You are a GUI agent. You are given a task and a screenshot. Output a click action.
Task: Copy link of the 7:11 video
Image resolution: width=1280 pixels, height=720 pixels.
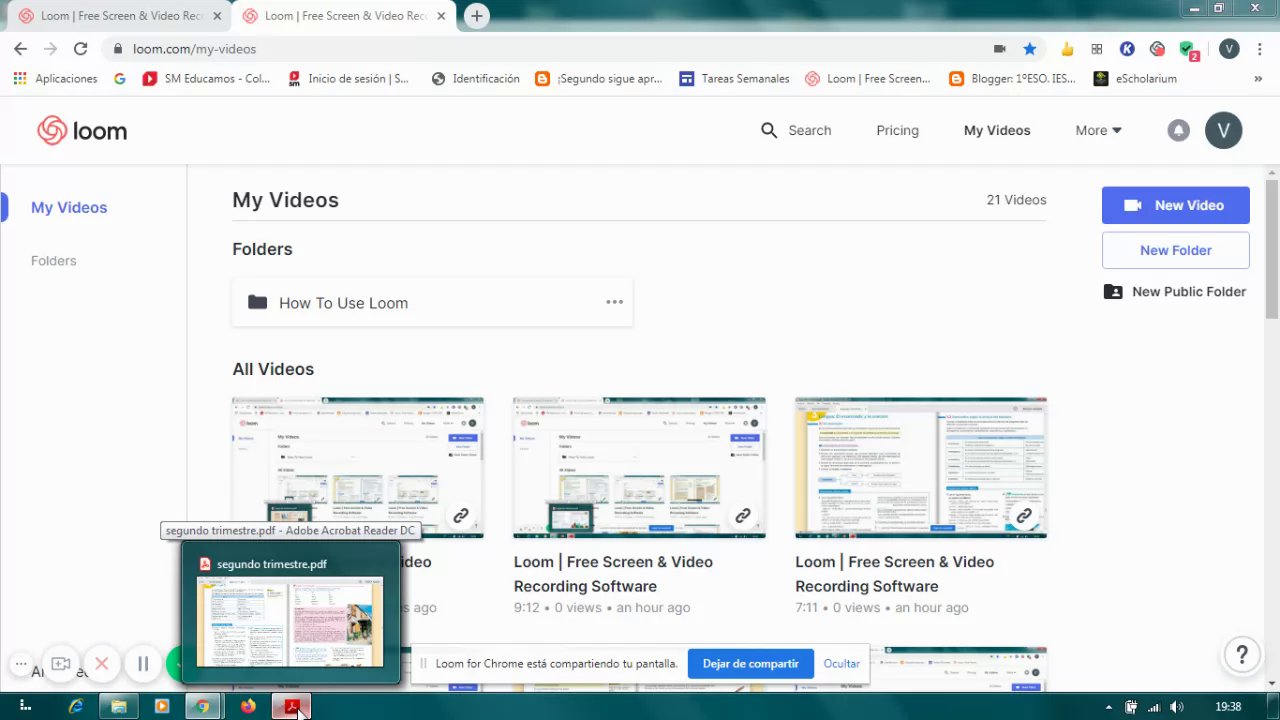tap(1024, 516)
